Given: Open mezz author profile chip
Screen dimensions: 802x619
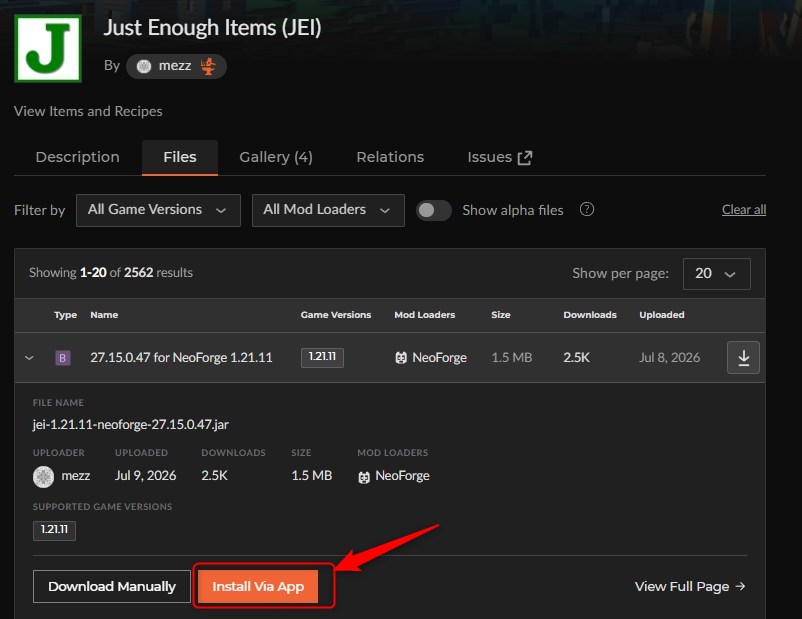Looking at the screenshot, I should tap(176, 66).
